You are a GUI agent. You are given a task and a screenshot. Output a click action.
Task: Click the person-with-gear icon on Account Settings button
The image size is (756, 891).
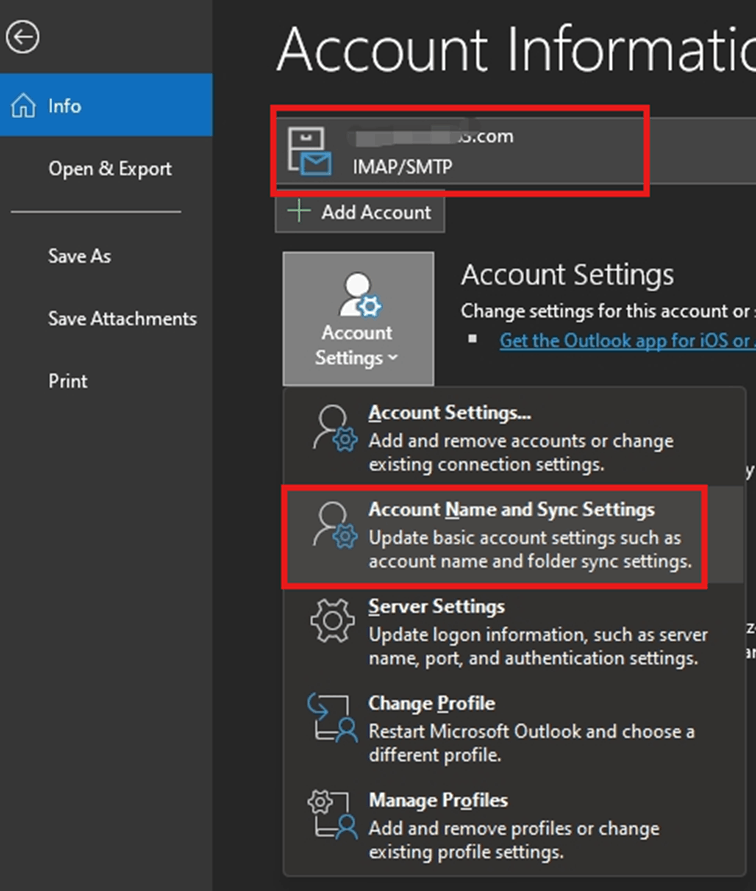(x=360, y=294)
